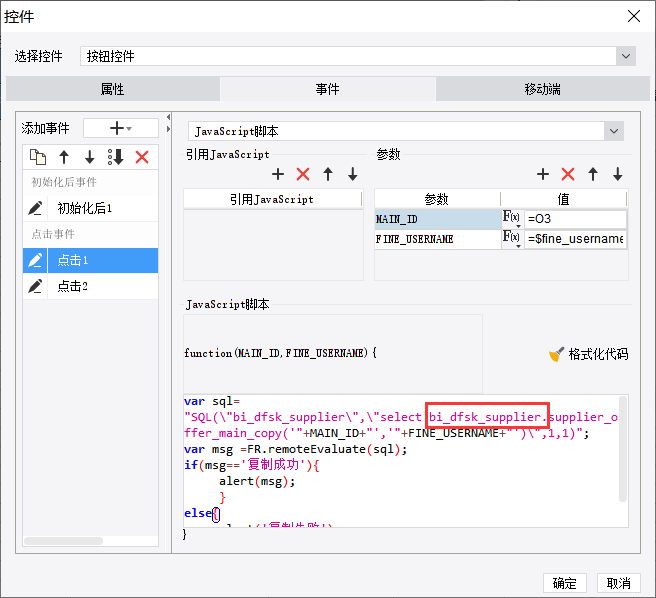Click 格式化代码 to format the script
656x598 pixels.
coord(589,354)
